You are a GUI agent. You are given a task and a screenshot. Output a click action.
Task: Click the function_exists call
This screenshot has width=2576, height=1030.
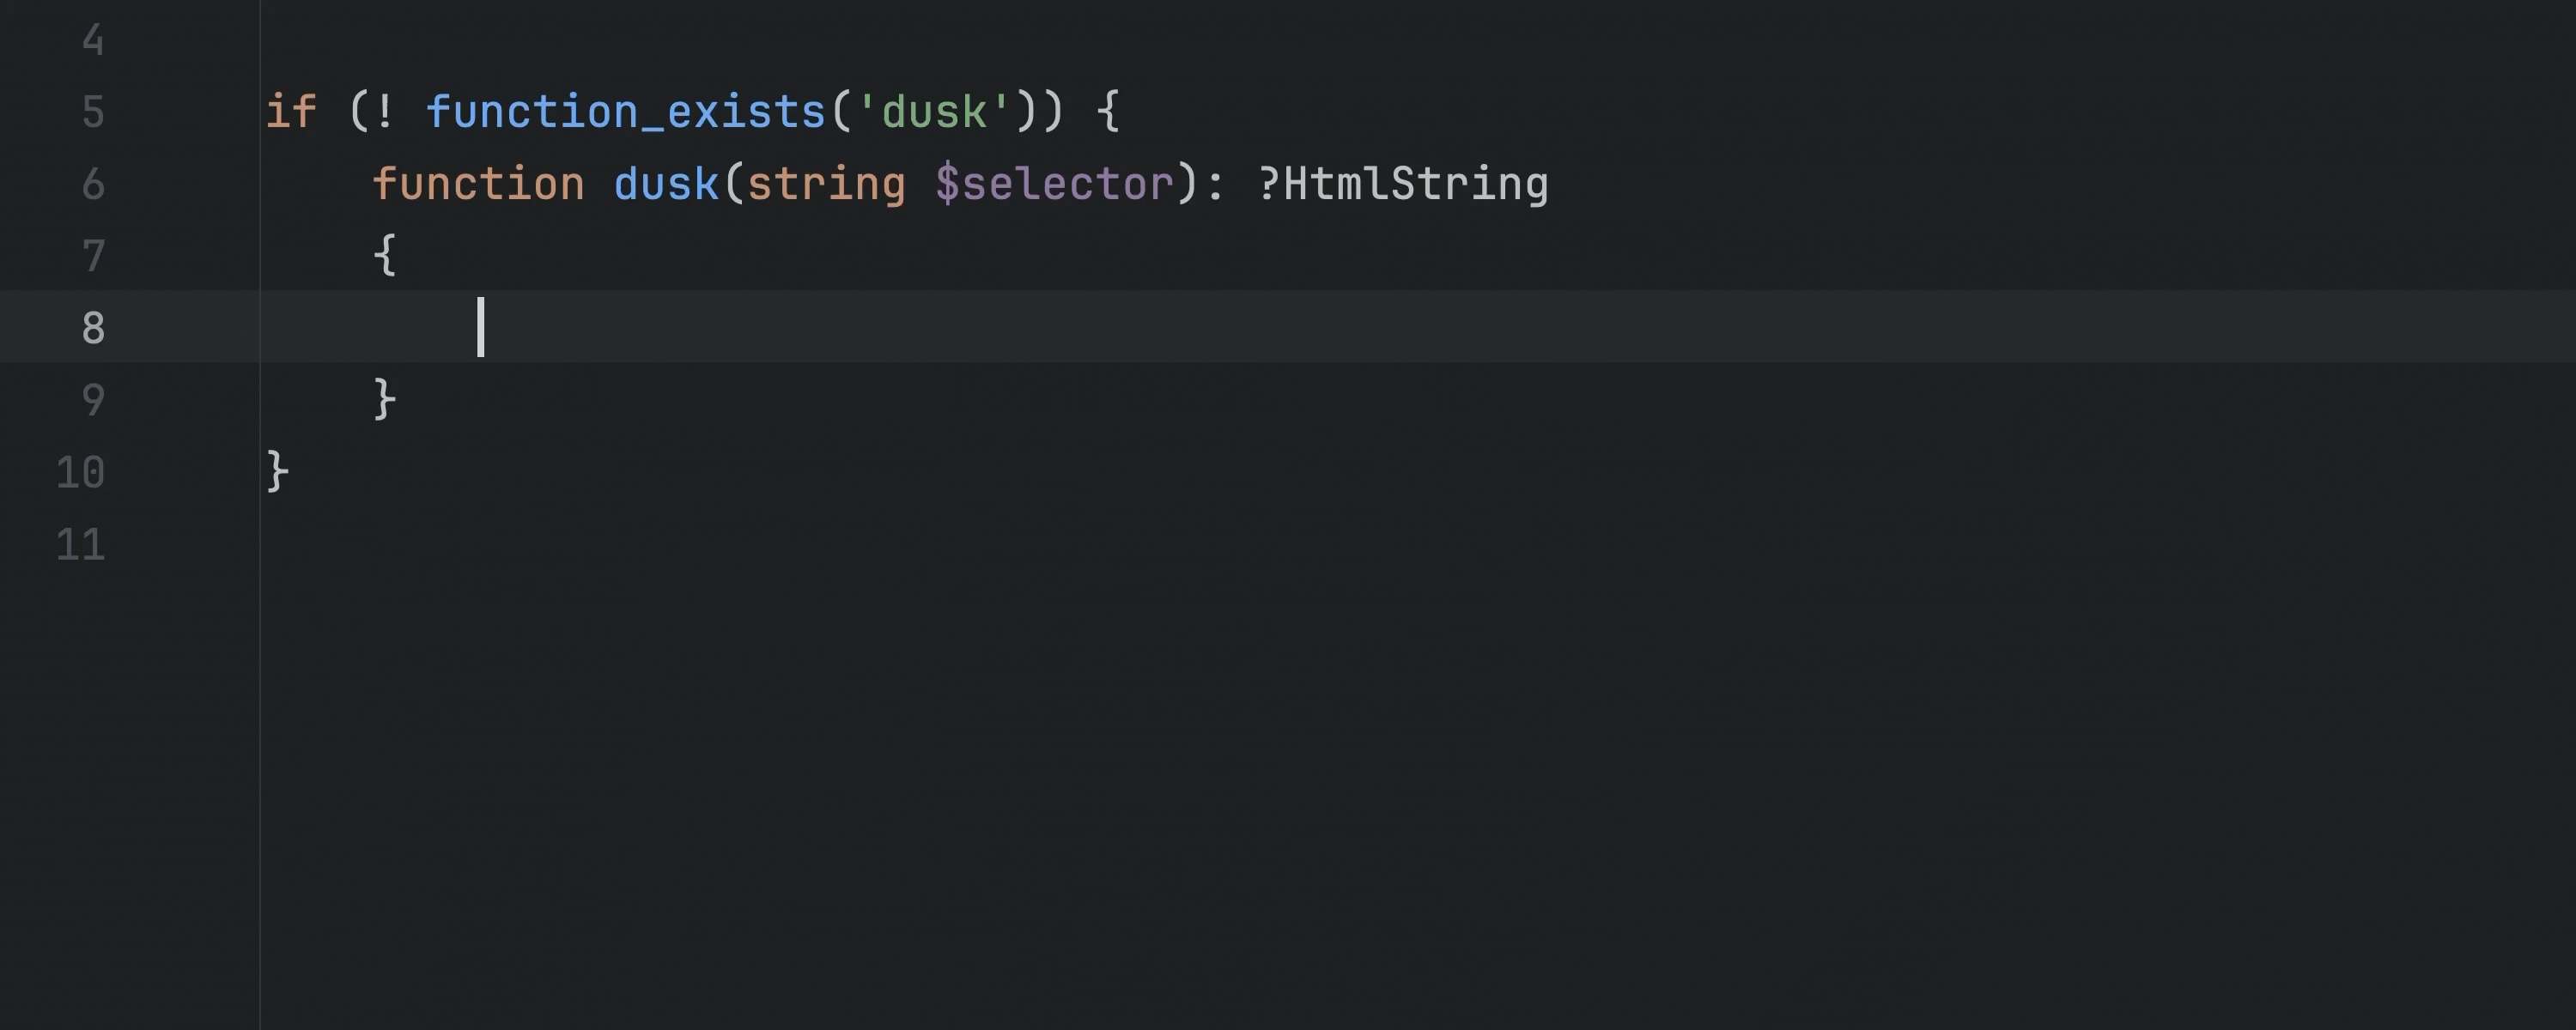point(625,112)
